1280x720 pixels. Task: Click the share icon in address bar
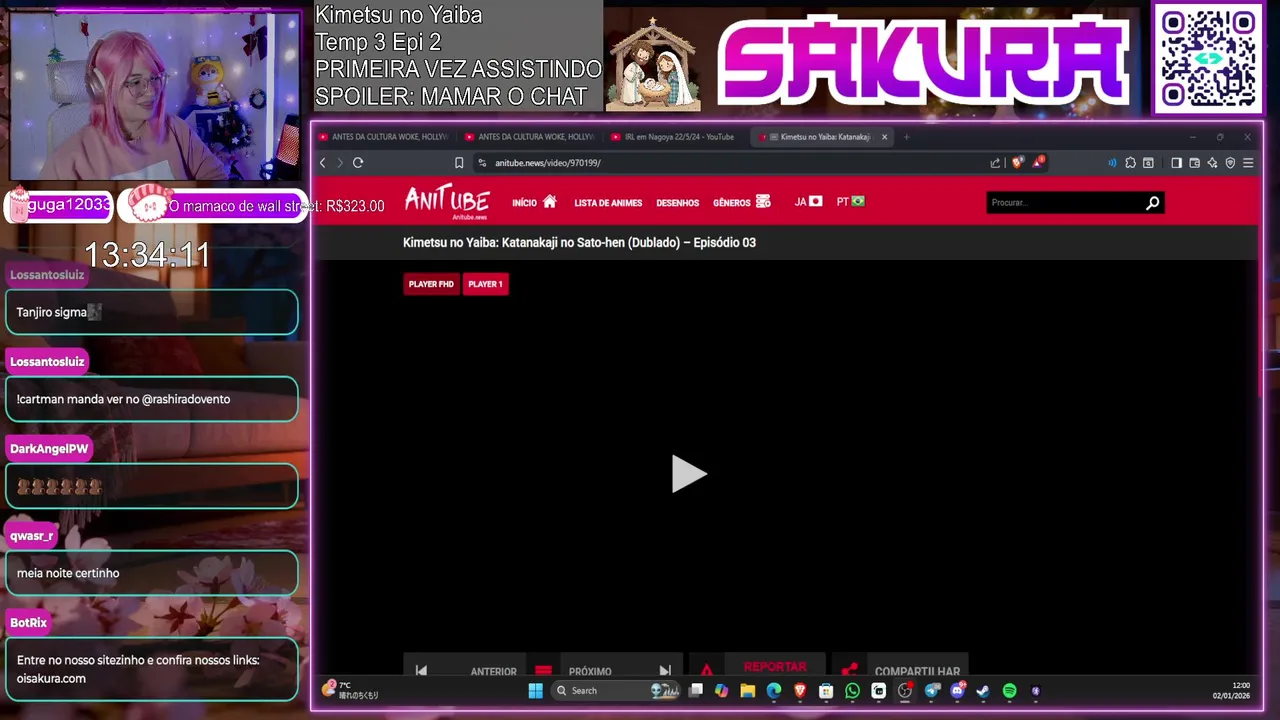pos(995,163)
